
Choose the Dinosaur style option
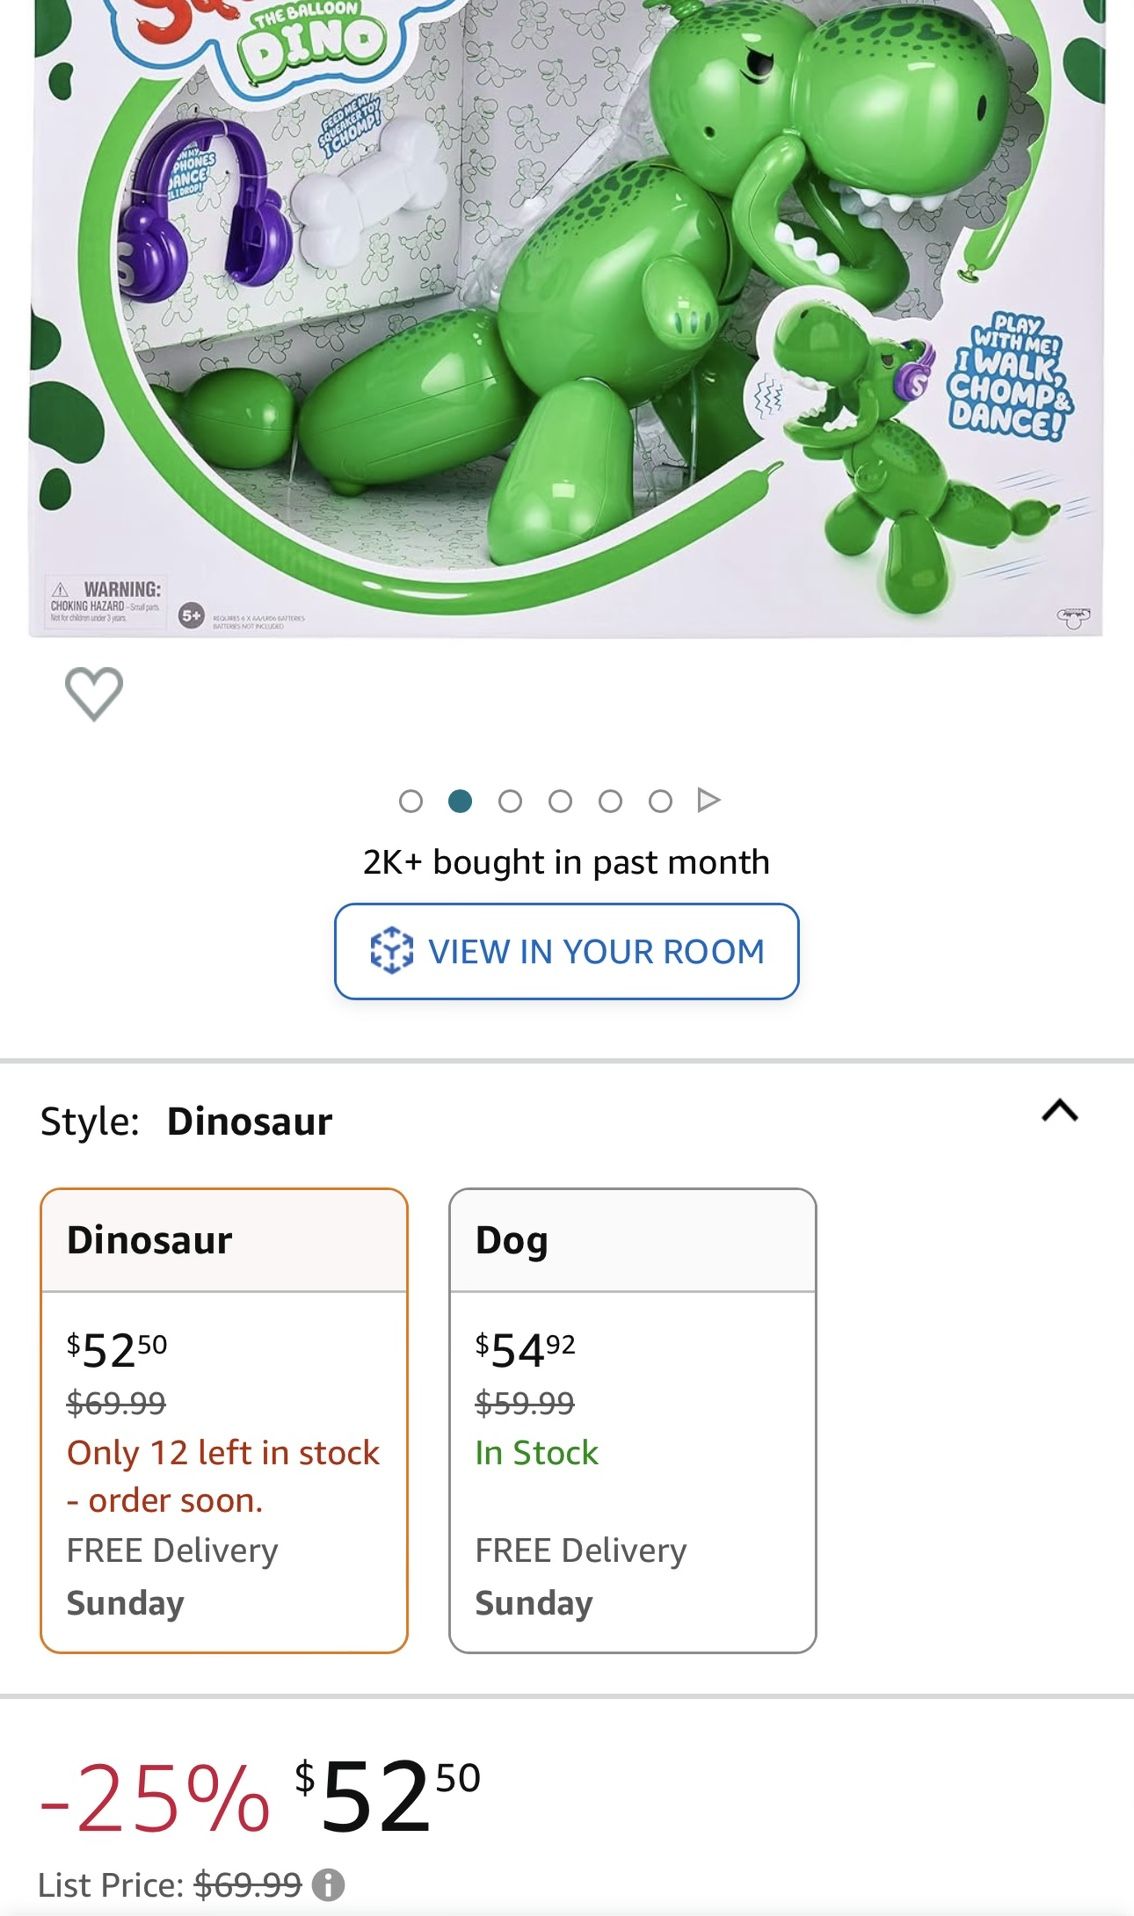[224, 1420]
